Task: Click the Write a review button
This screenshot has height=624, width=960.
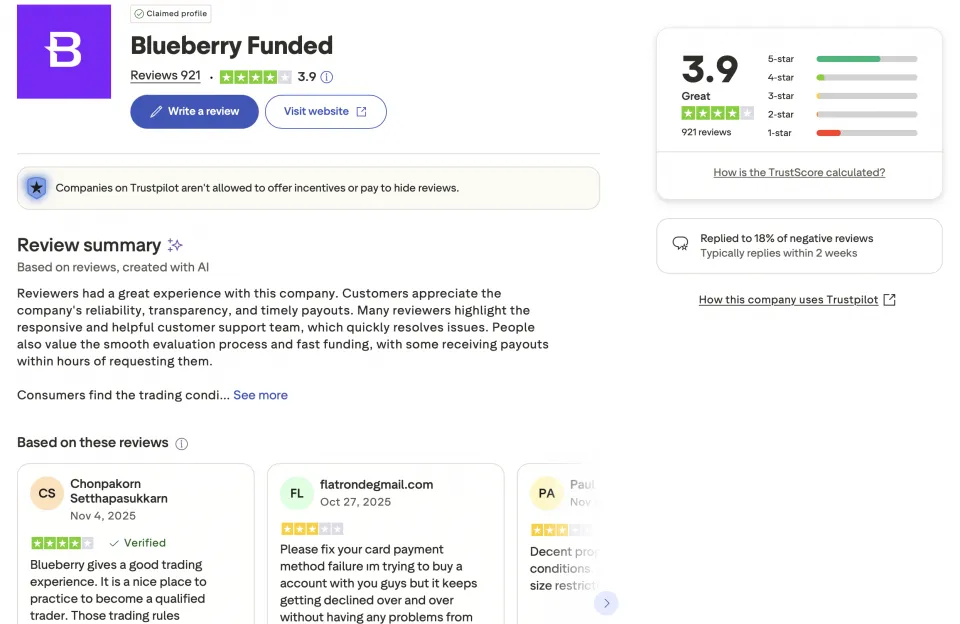Action: [193, 112]
